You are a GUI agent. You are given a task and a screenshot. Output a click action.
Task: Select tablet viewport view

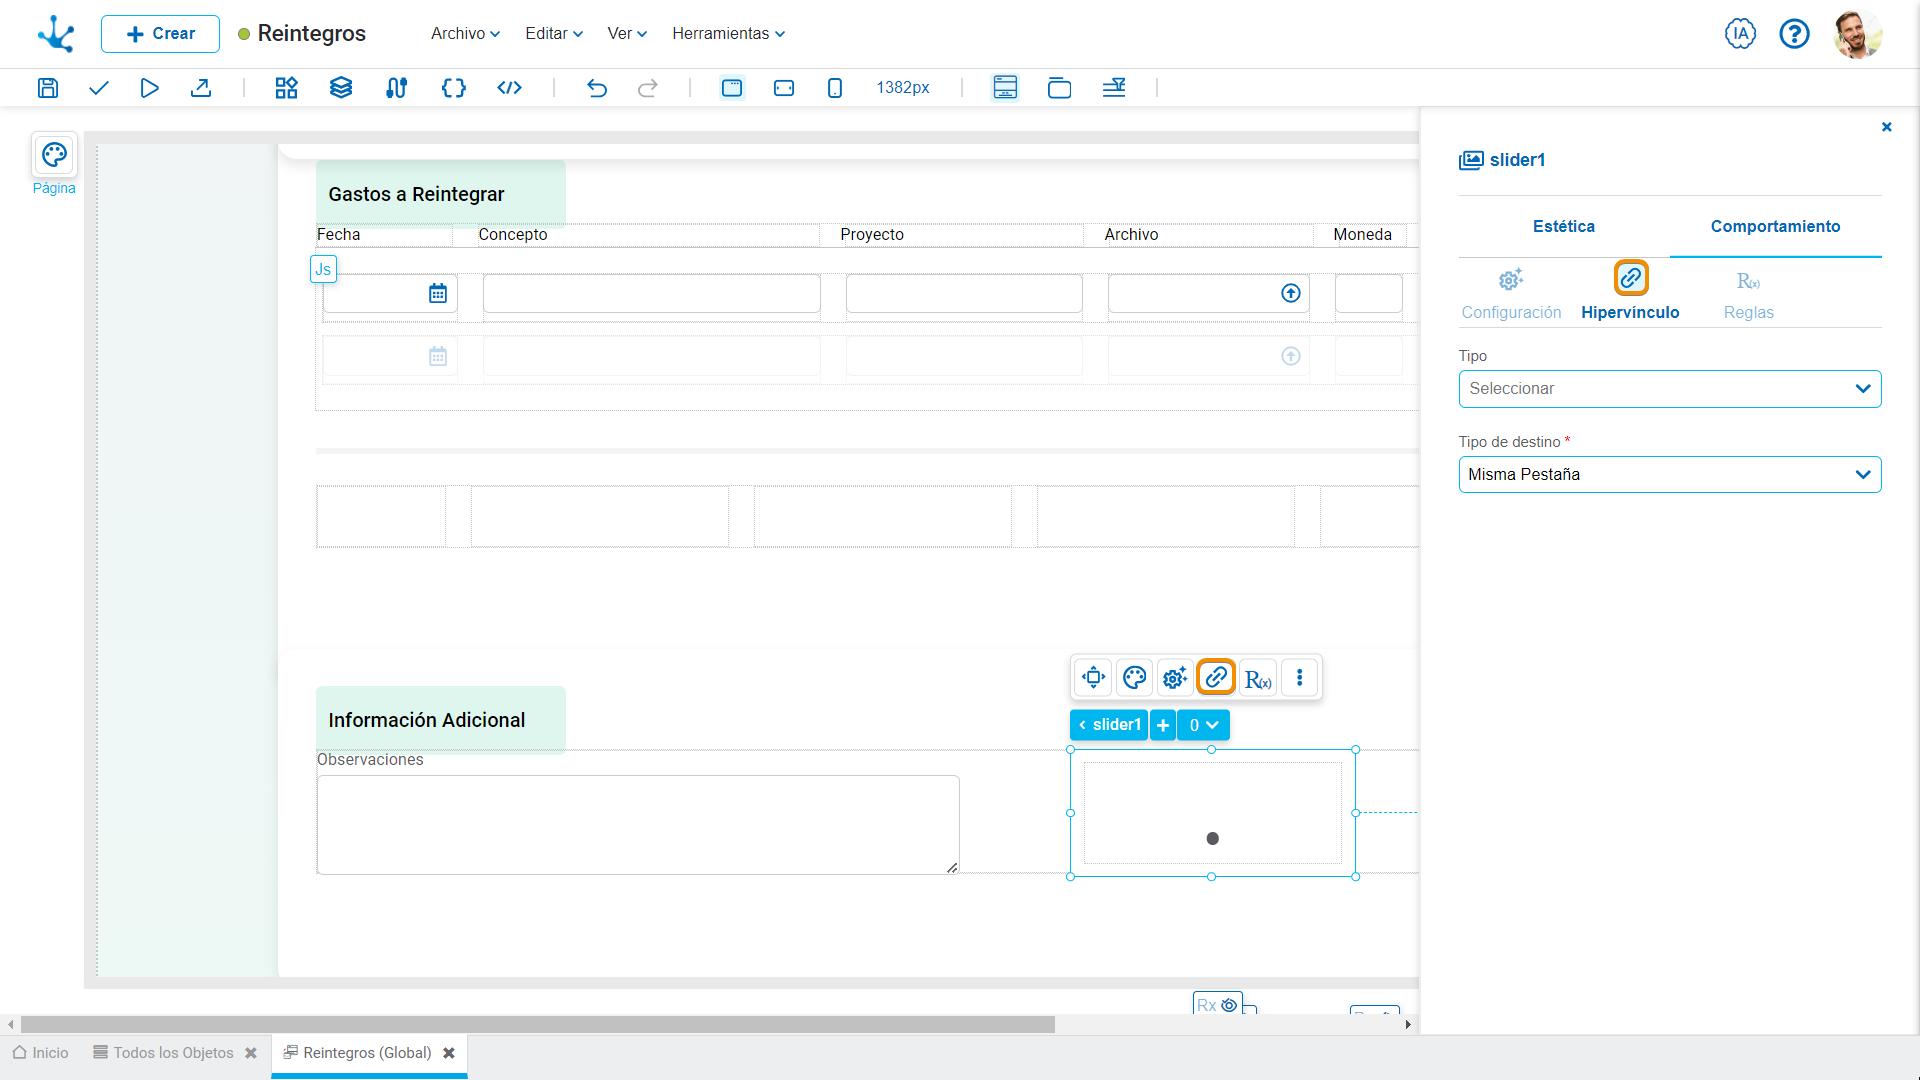click(x=784, y=88)
